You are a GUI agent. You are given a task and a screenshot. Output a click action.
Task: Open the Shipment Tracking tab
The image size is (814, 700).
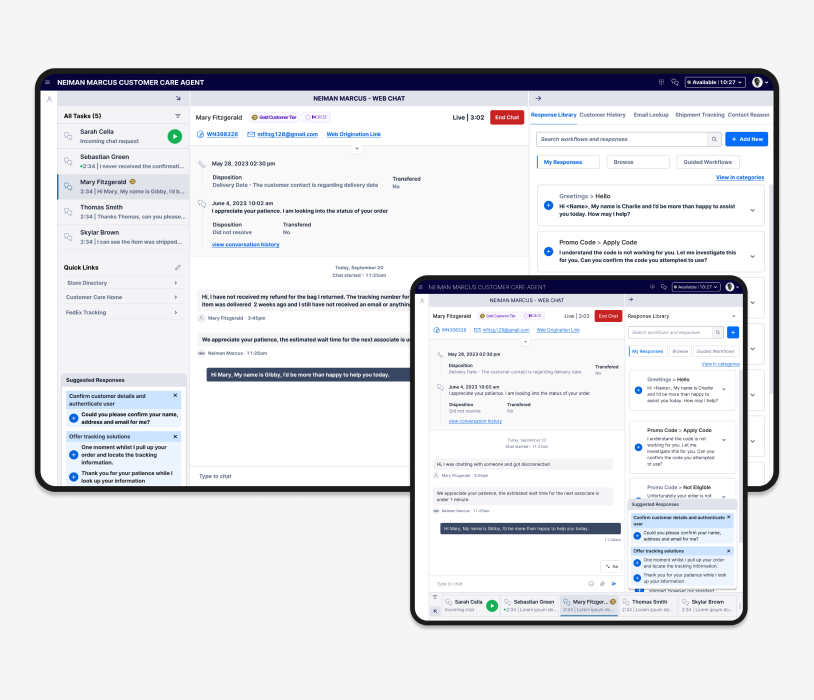(699, 115)
